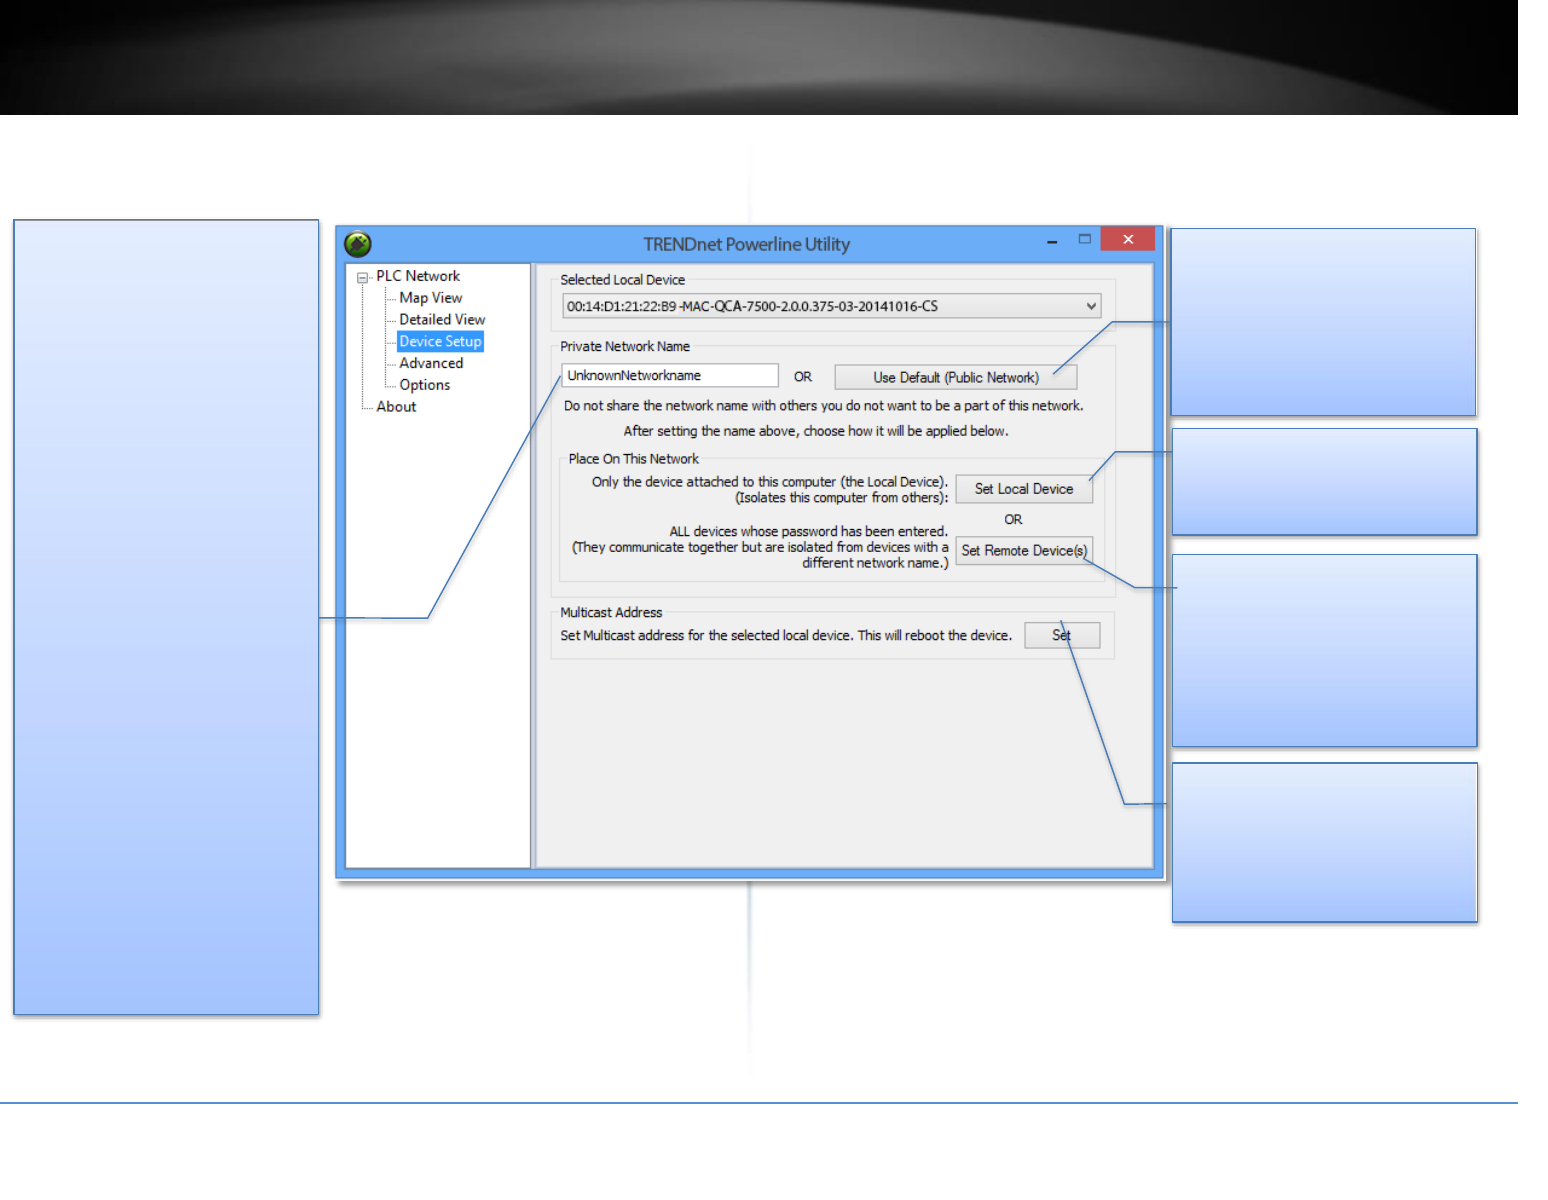1548x1200 pixels.
Task: Click the Set Remote Device(s) button
Action: tap(1024, 551)
